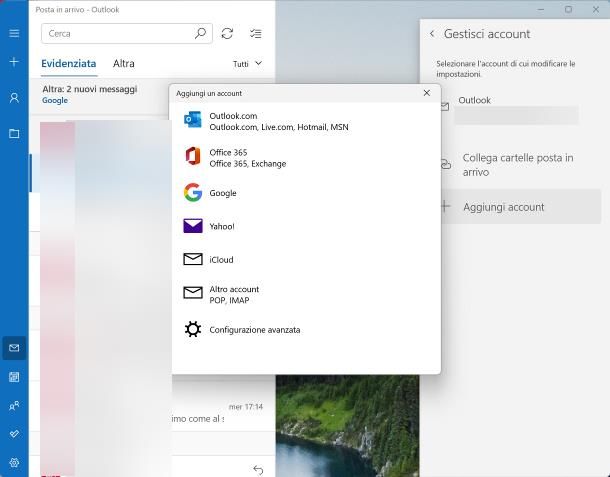
Task: Switch to Mail via envelope icon
Action: tap(14, 348)
